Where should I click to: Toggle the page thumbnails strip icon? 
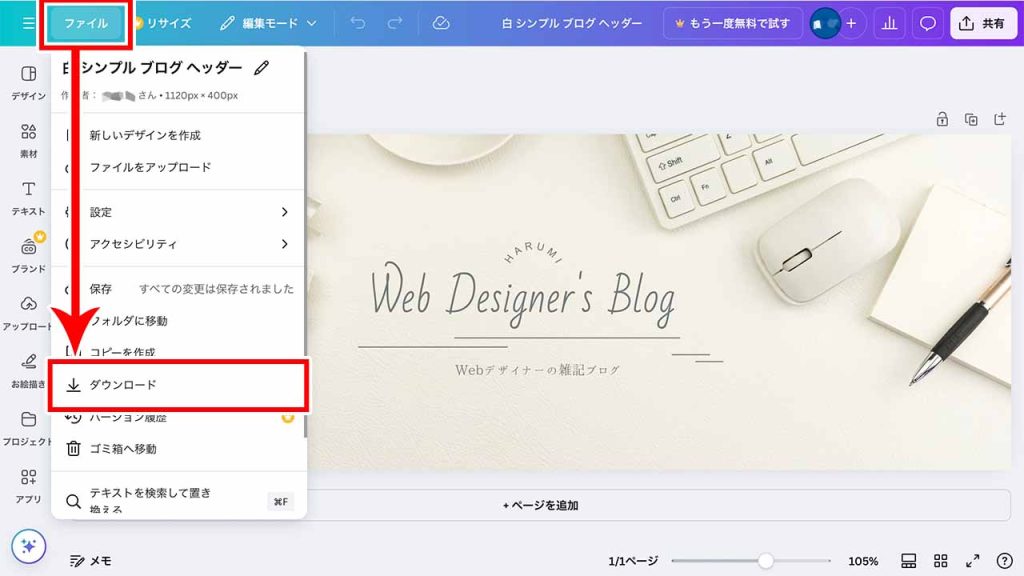[x=908, y=561]
